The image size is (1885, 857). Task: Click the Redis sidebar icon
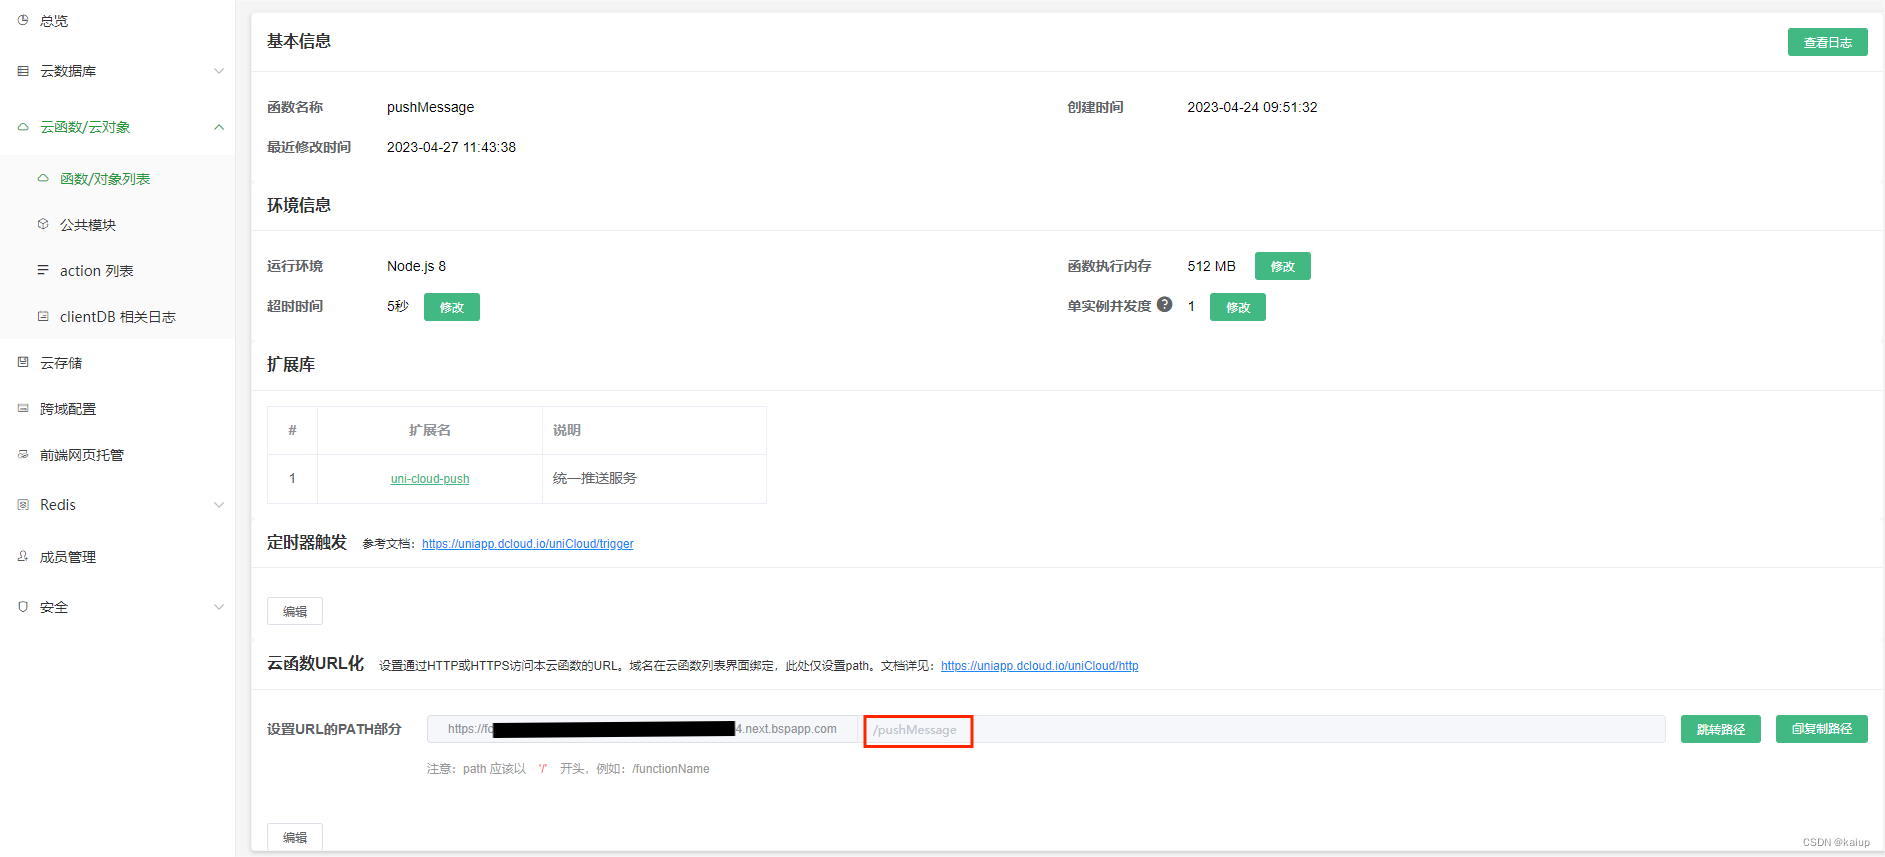click(x=23, y=505)
